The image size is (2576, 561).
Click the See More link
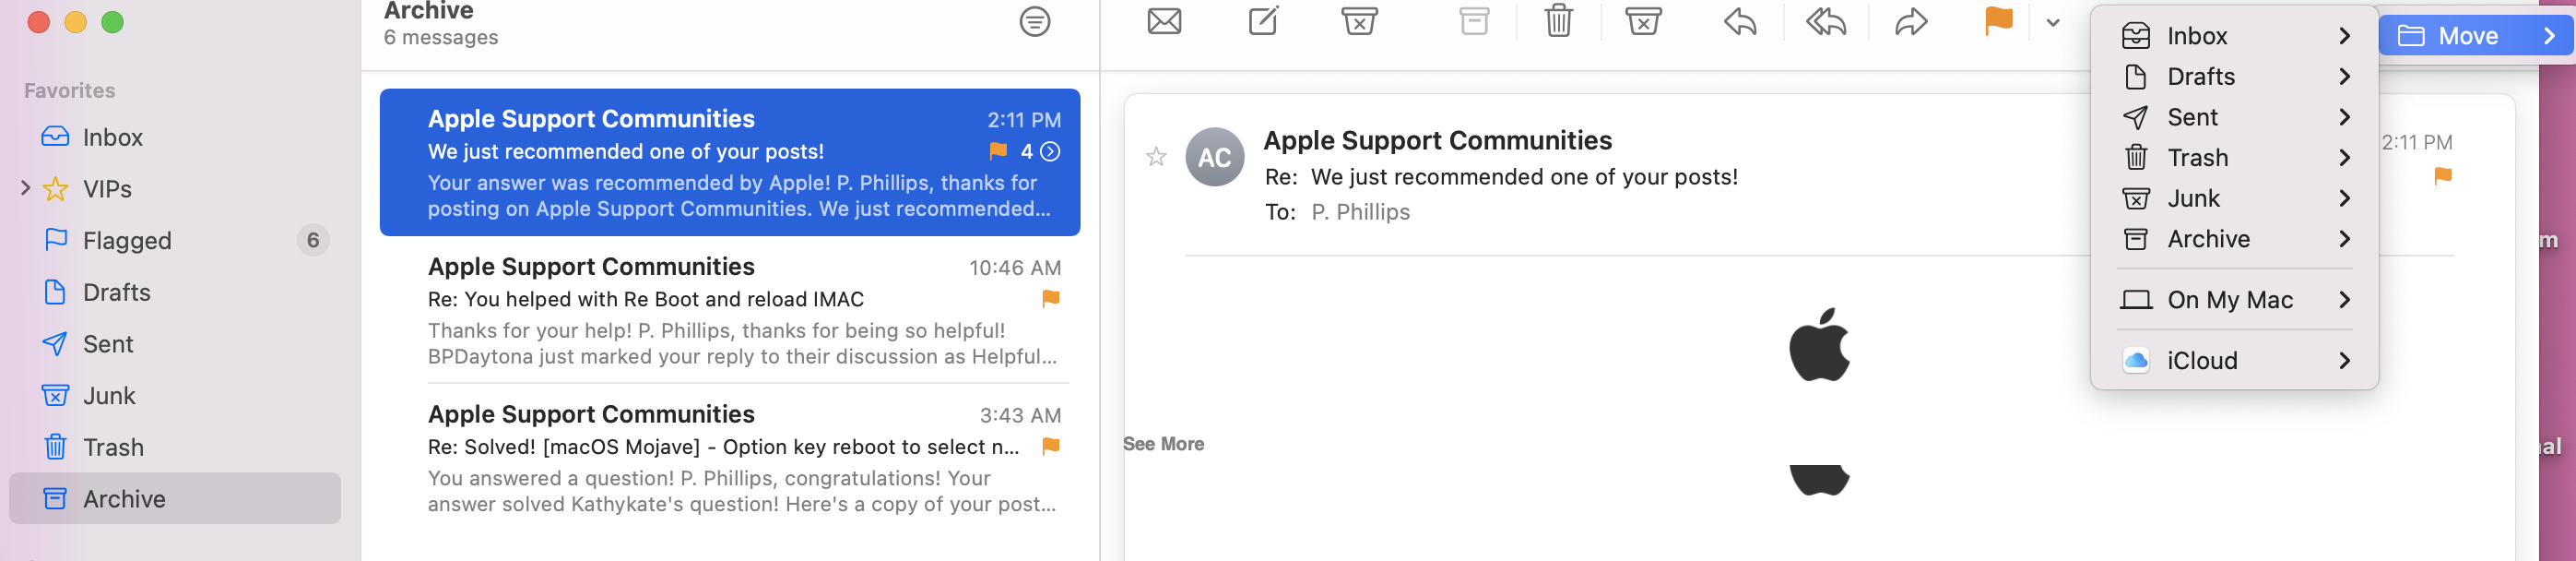tap(1163, 444)
